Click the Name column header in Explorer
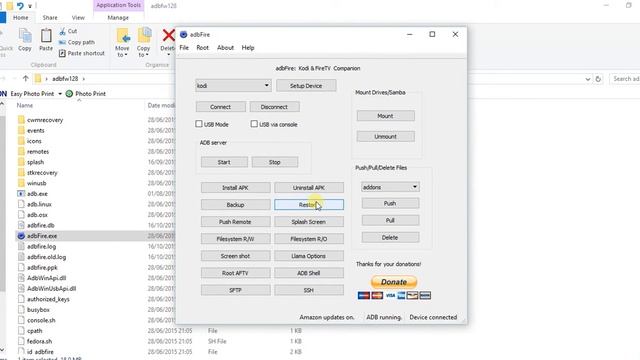This screenshot has height=360, width=640. 24,105
